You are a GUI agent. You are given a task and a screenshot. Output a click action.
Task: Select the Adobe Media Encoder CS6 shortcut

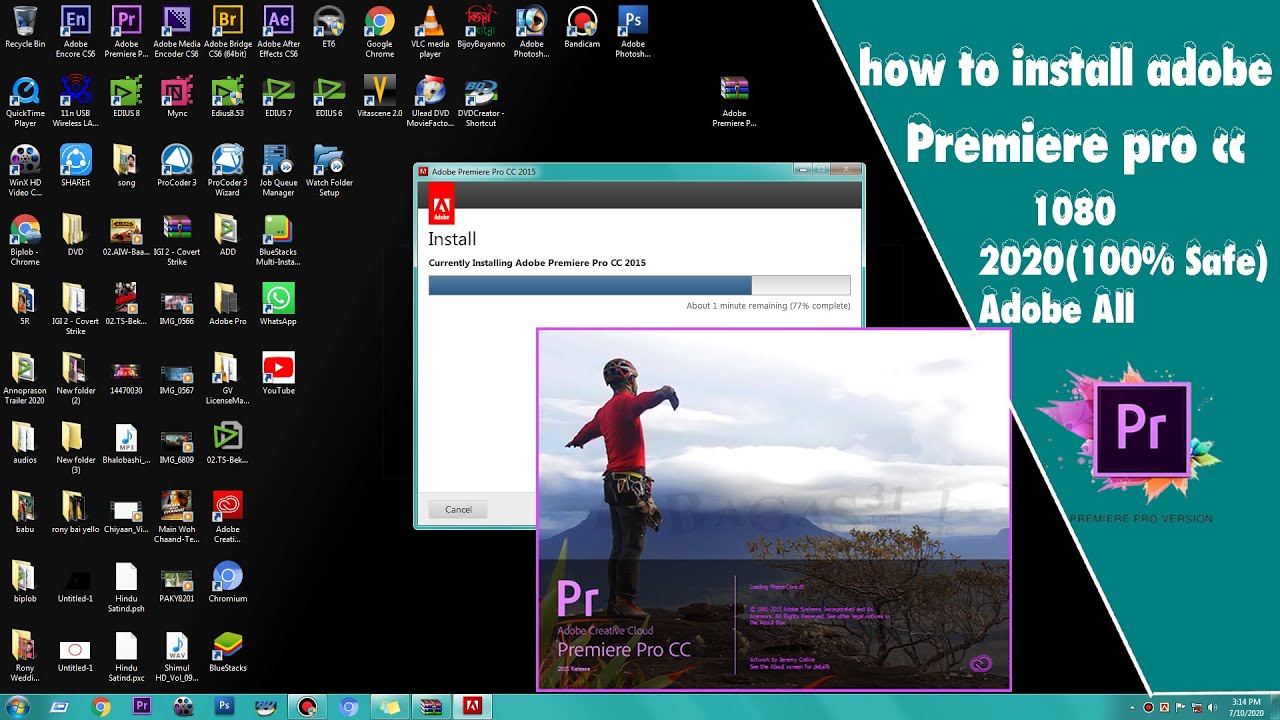pyautogui.click(x=177, y=30)
